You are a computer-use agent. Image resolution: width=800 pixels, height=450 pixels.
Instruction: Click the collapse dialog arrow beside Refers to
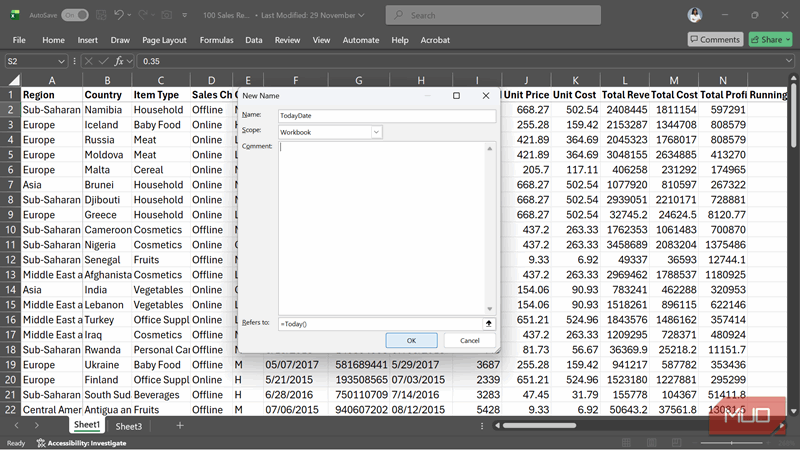489,323
